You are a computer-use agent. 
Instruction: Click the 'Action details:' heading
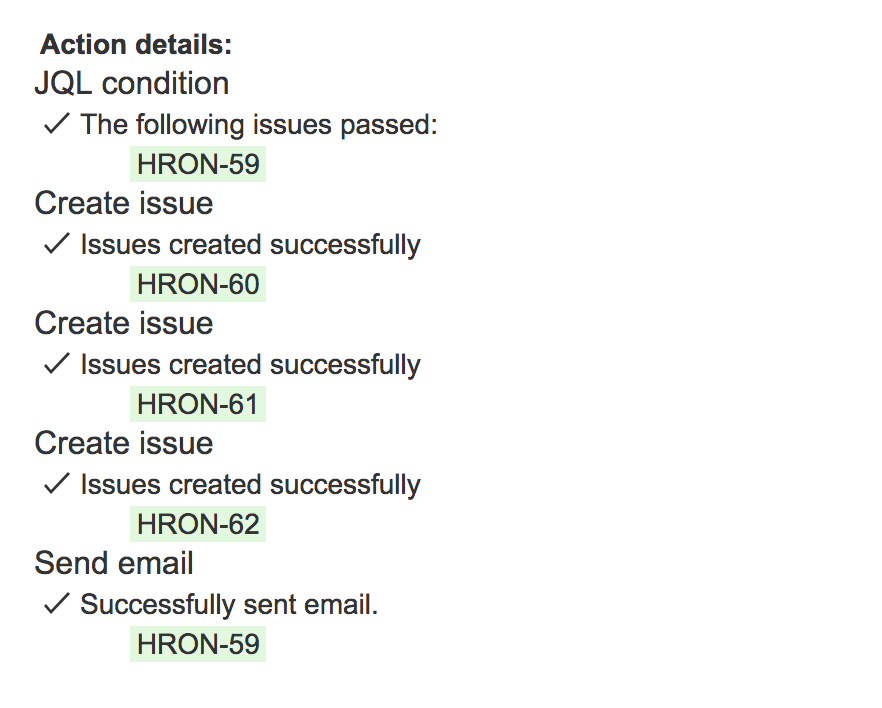pos(136,44)
